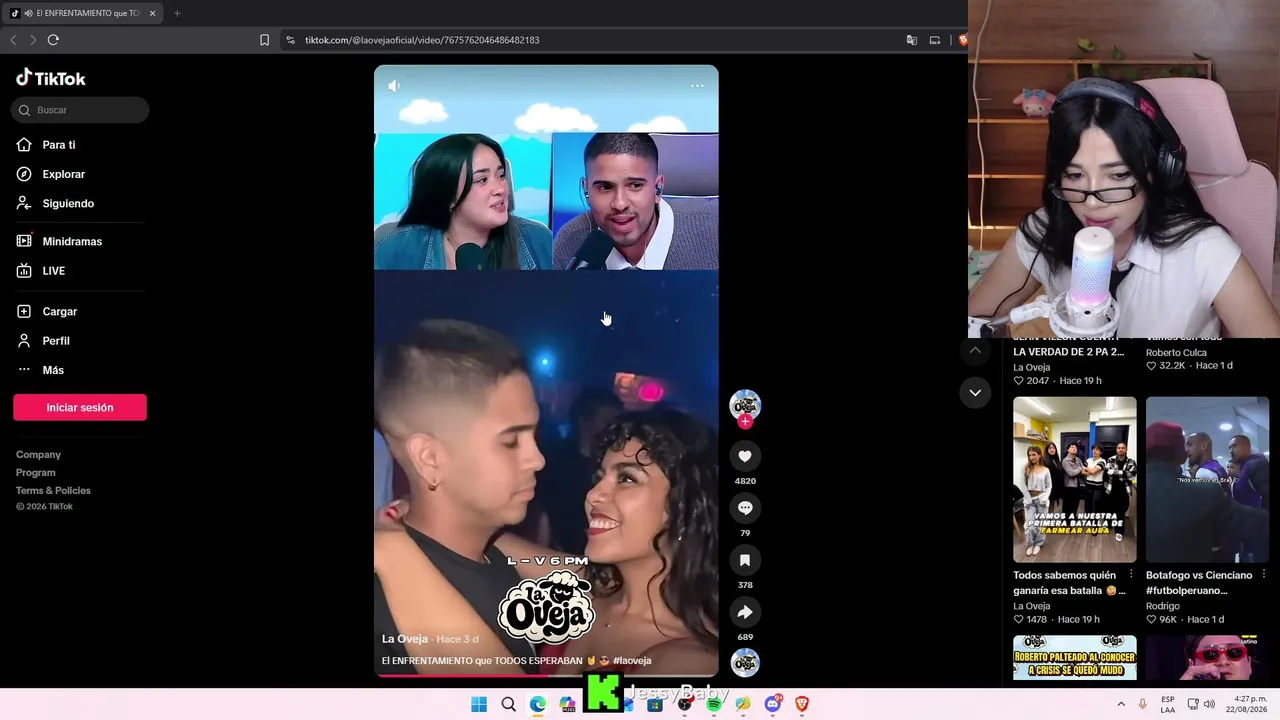Open Microsoft Edge from the taskbar

(537, 704)
